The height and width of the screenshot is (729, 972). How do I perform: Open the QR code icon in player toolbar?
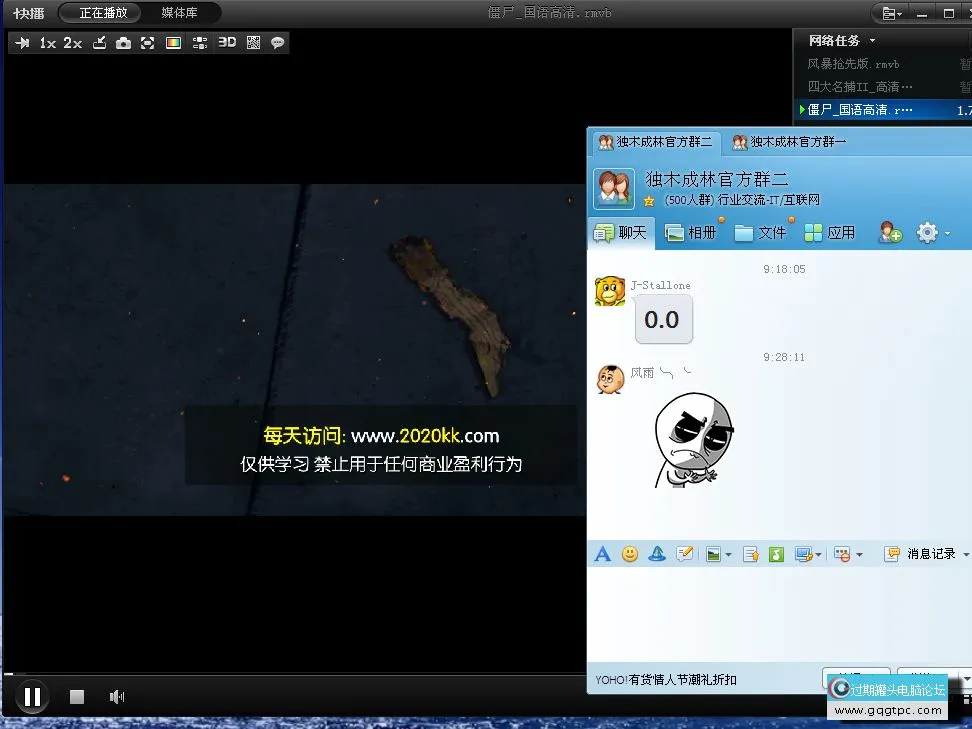(x=254, y=42)
